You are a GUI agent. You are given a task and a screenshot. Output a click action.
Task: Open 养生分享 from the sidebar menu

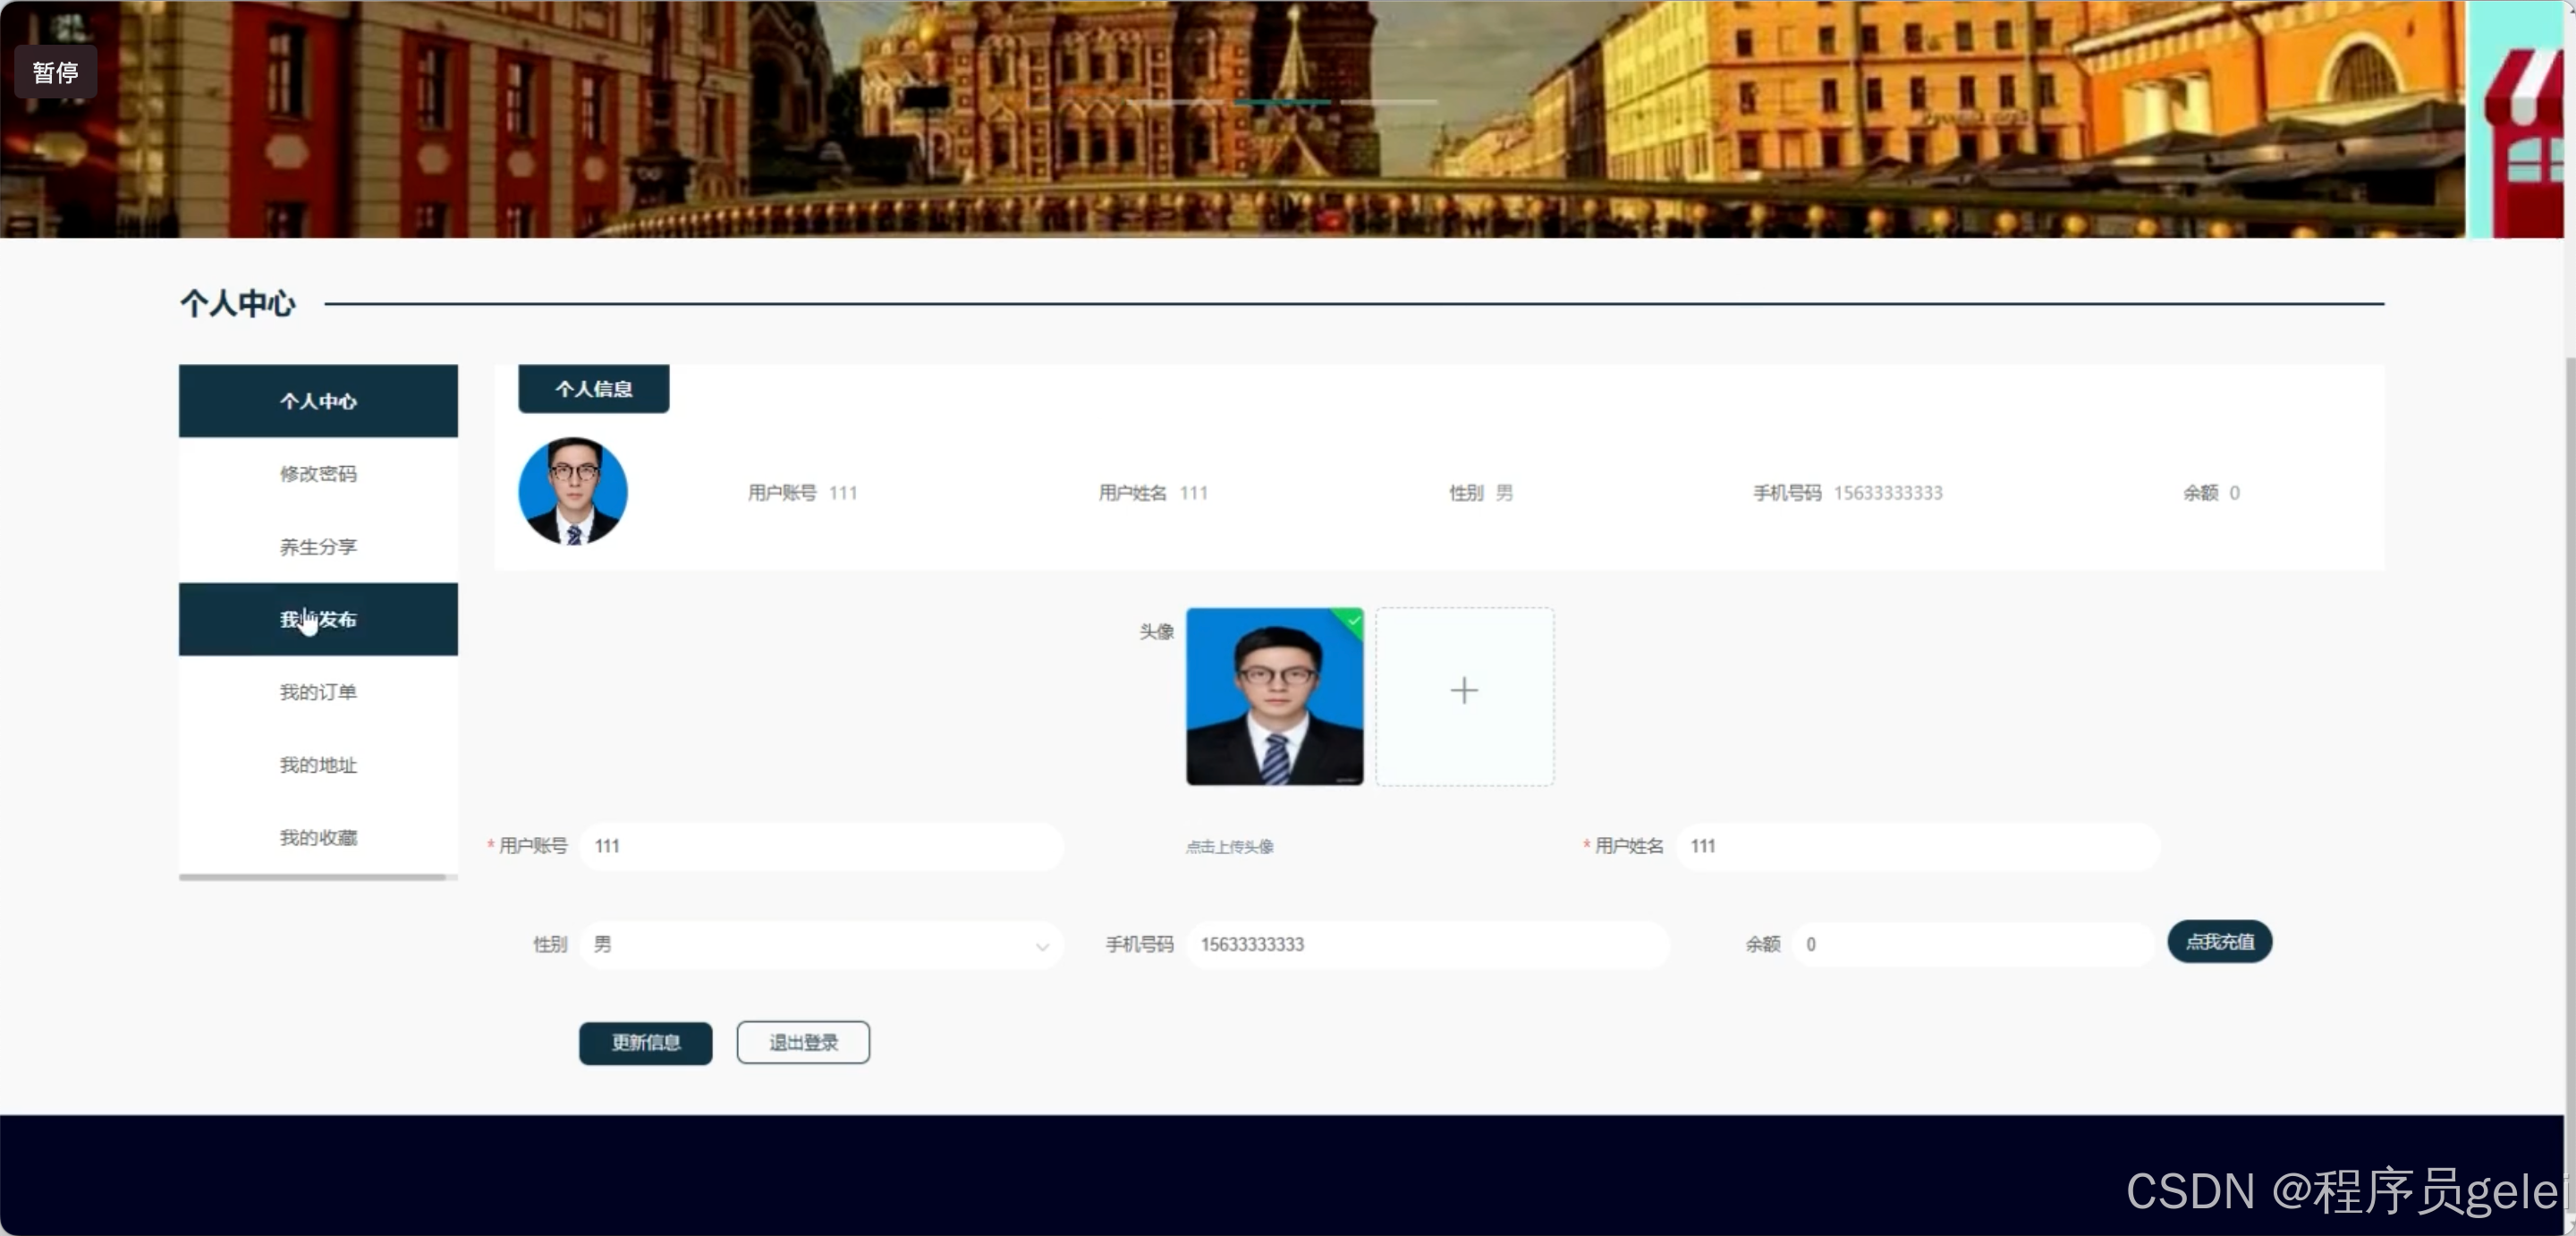[317, 546]
